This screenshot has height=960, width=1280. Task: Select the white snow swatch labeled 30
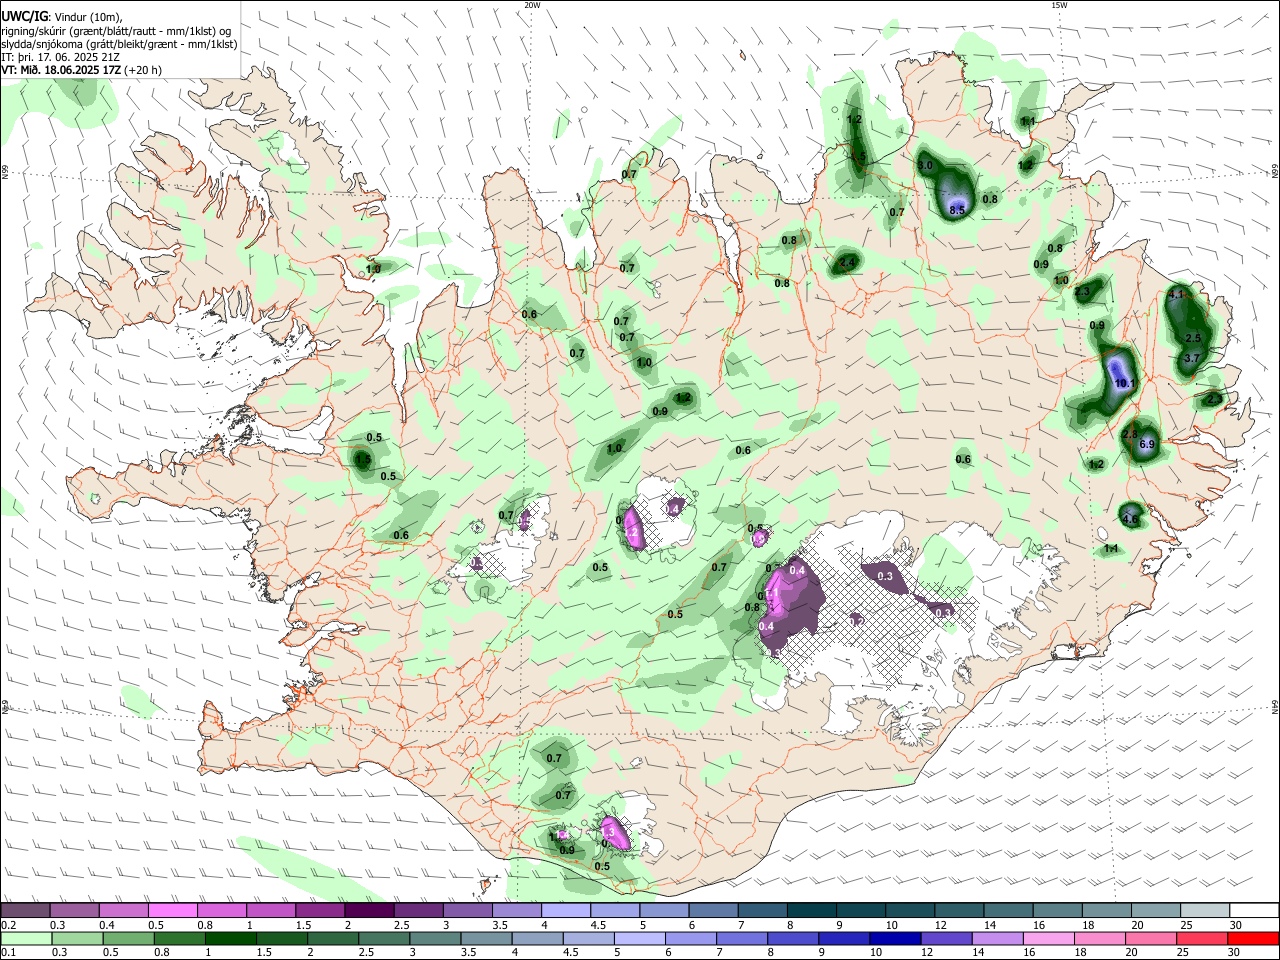tap(1255, 911)
